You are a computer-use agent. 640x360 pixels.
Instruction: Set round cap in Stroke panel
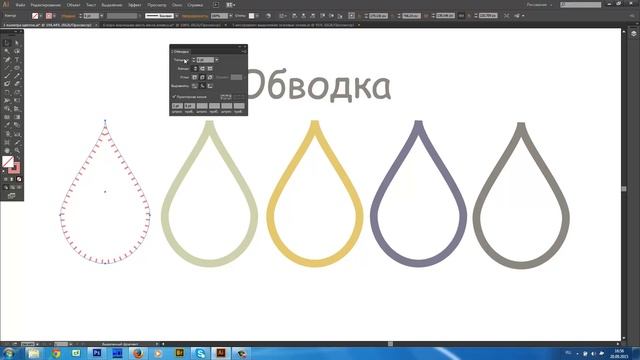(x=202, y=69)
